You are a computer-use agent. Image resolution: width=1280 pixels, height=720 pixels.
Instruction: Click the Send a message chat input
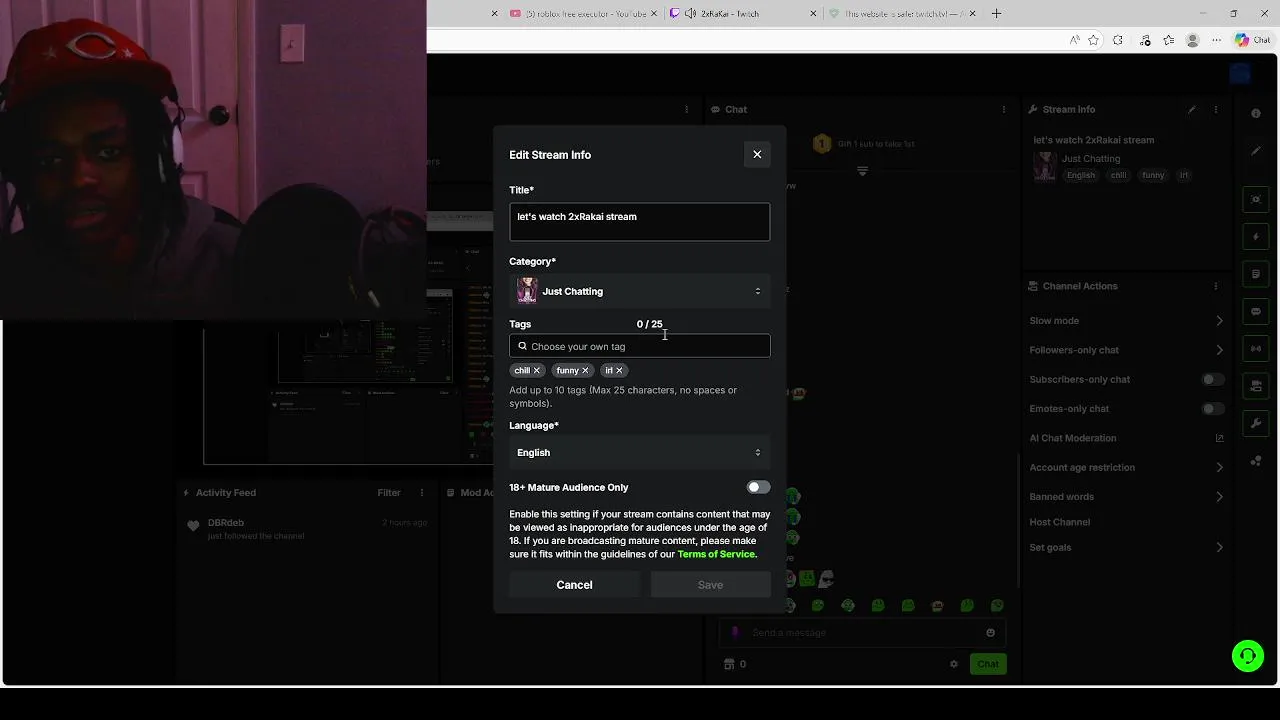click(x=860, y=632)
